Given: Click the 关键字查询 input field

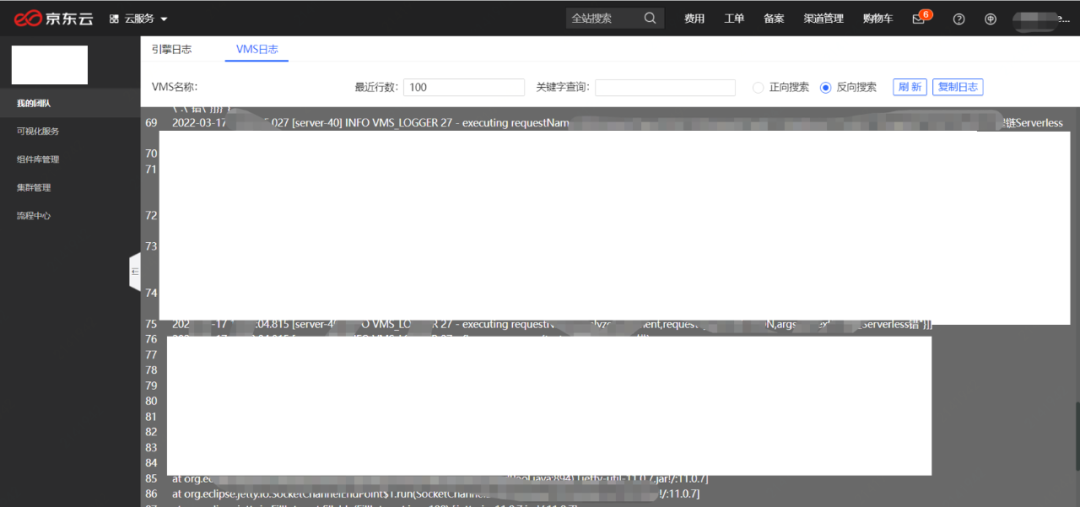Looking at the screenshot, I should pyautogui.click(x=665, y=87).
